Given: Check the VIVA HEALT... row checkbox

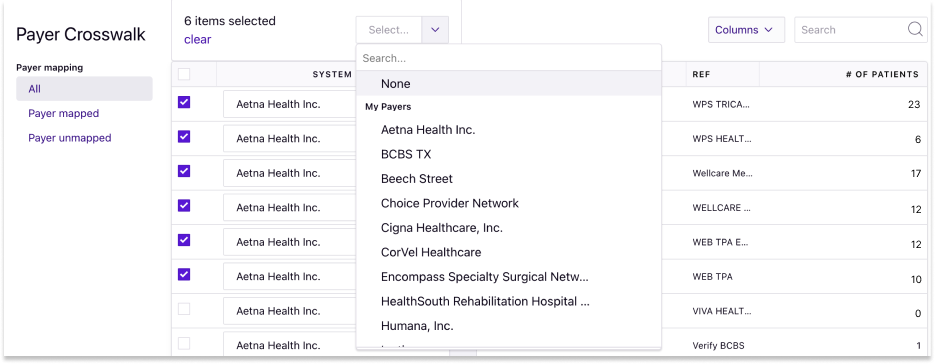Looking at the screenshot, I should 184,309.
